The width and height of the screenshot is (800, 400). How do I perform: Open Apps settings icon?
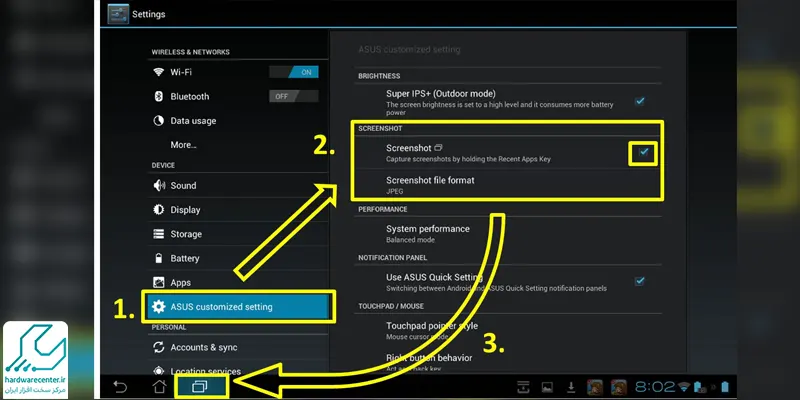click(x=159, y=282)
